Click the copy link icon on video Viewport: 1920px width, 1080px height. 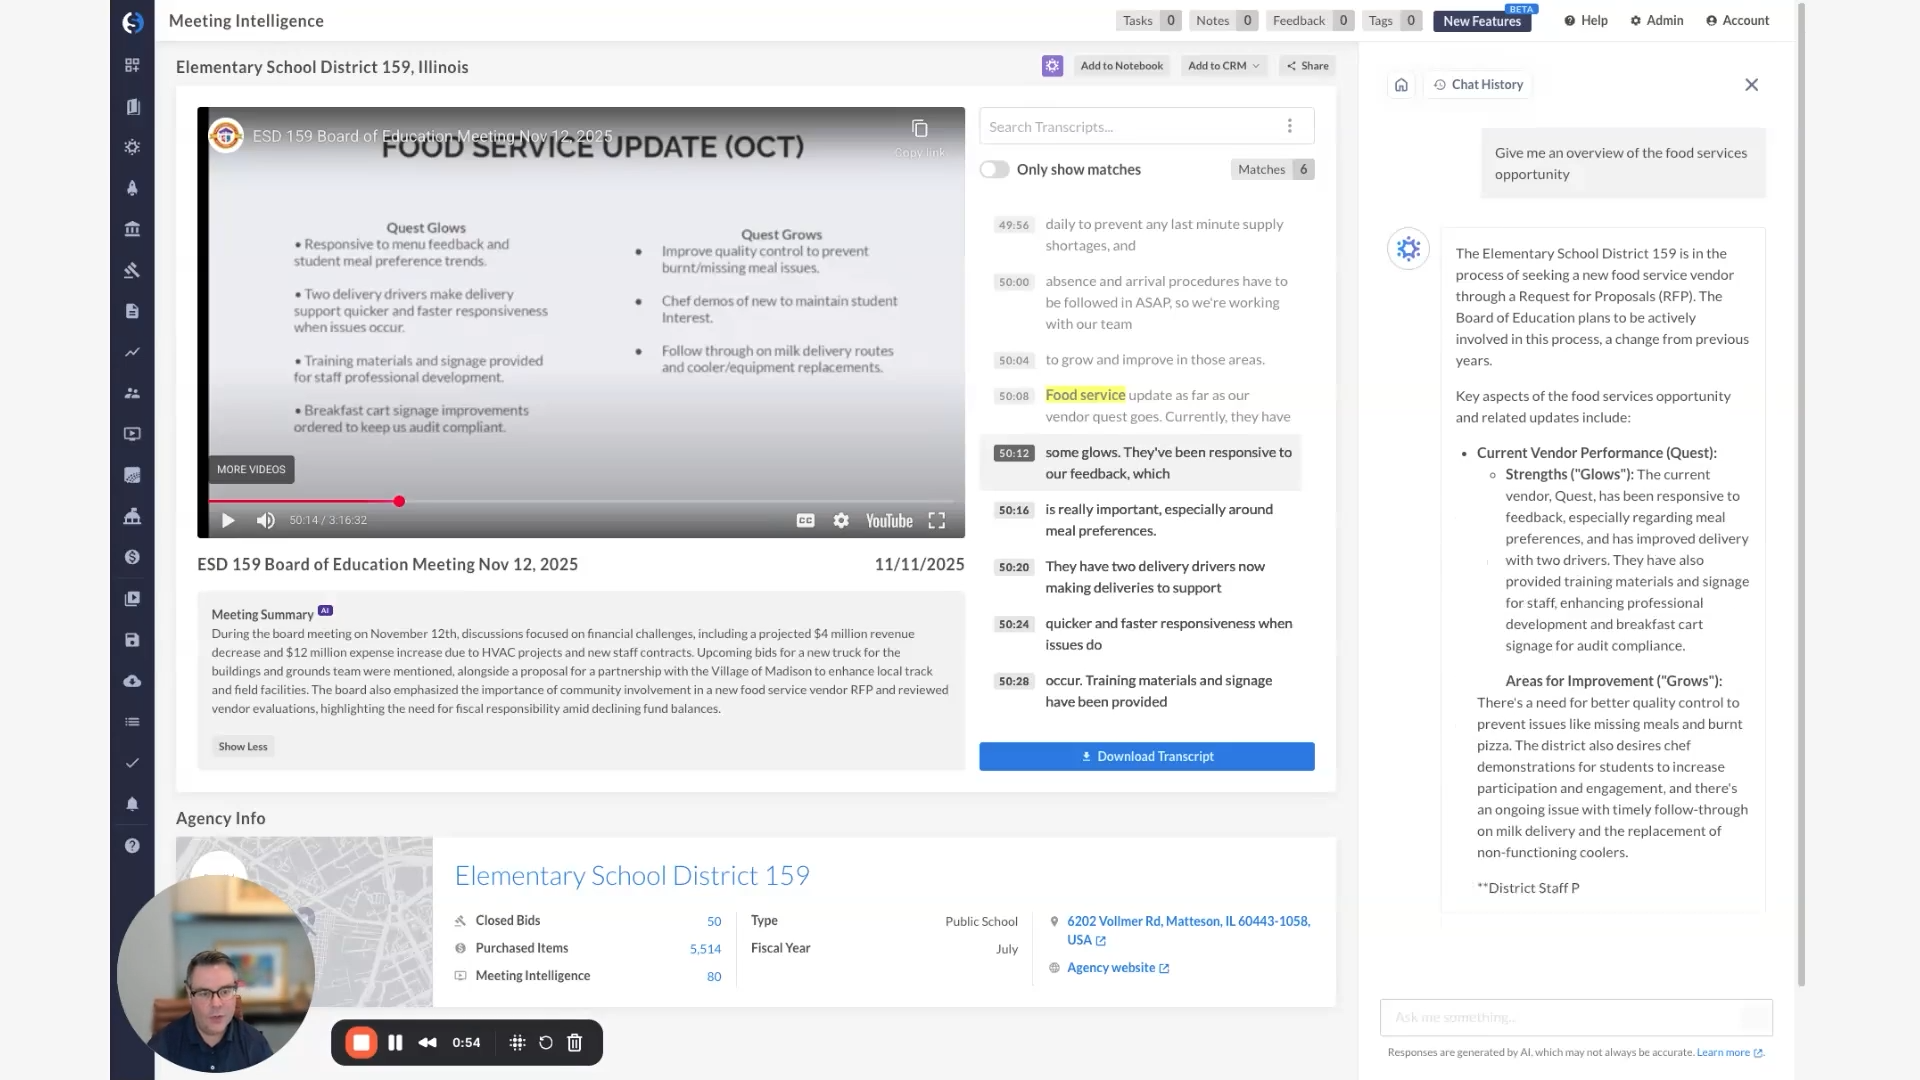coord(920,129)
